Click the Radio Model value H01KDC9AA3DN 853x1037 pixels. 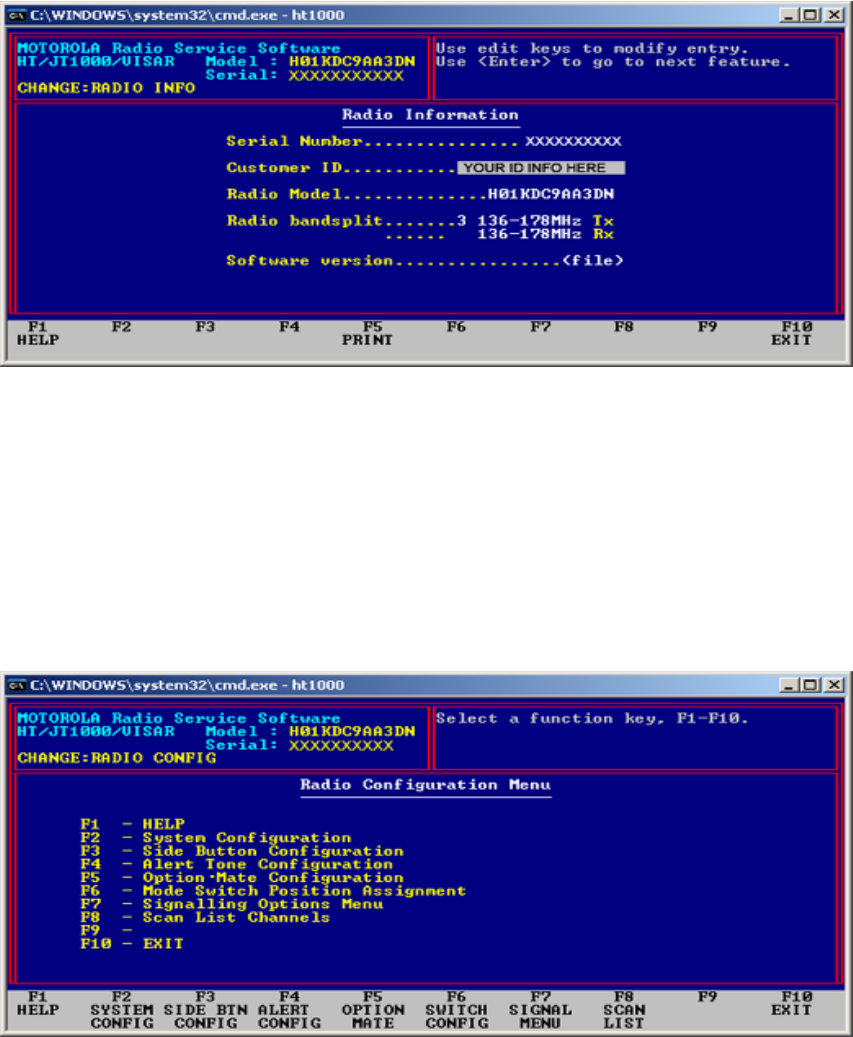click(551, 194)
